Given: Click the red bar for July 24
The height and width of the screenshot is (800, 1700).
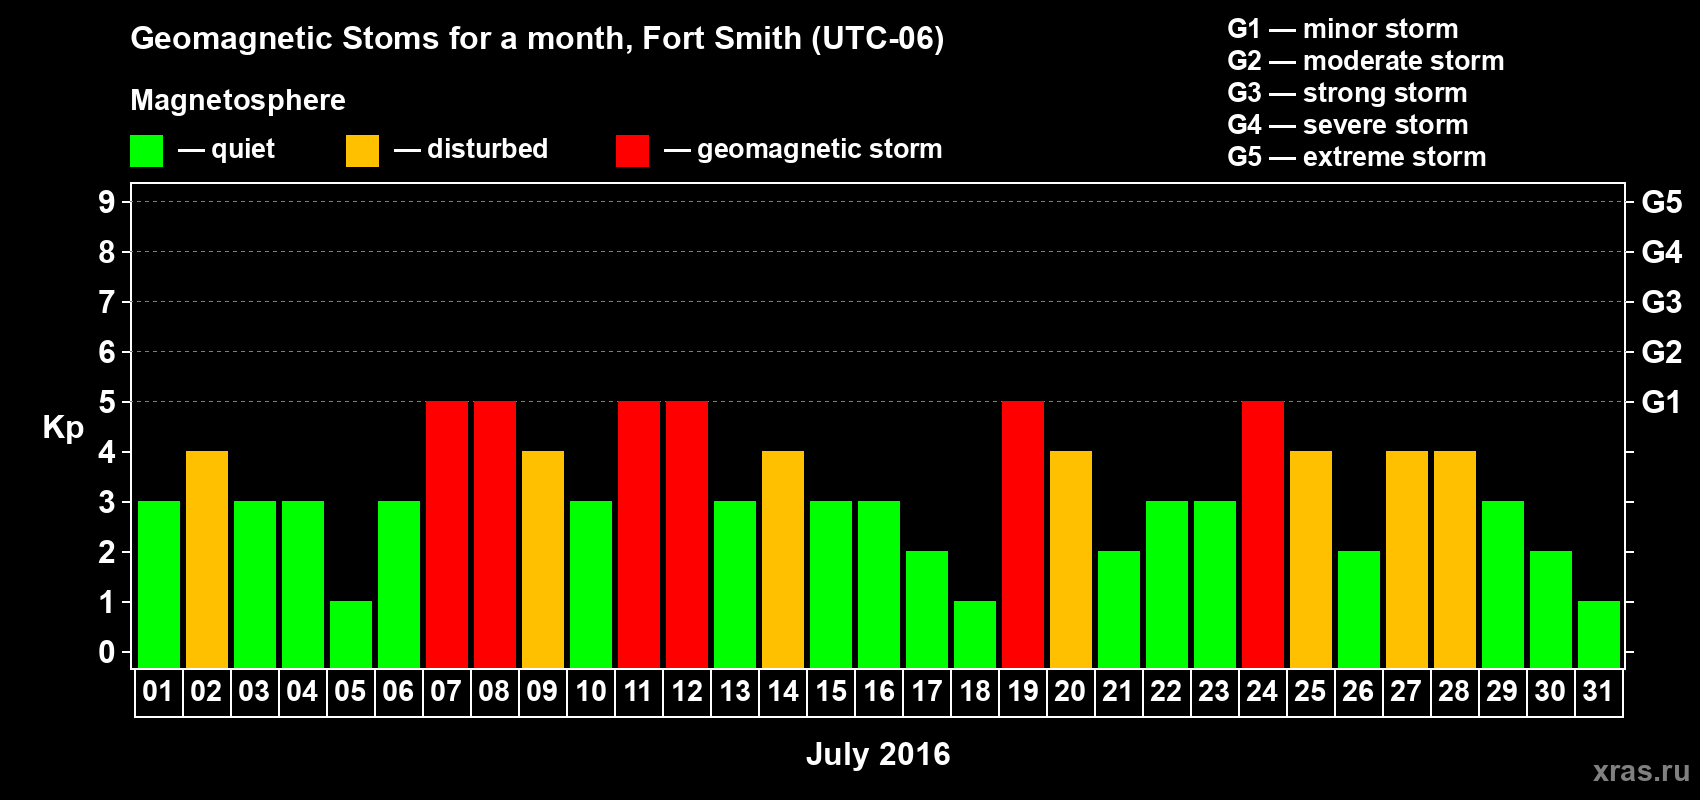Looking at the screenshot, I should [x=1263, y=535].
